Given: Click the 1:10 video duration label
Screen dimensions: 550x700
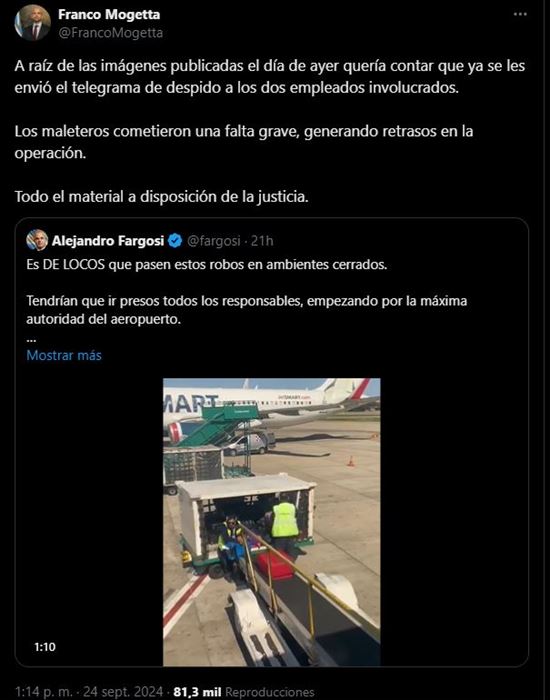Looking at the screenshot, I should (45, 647).
